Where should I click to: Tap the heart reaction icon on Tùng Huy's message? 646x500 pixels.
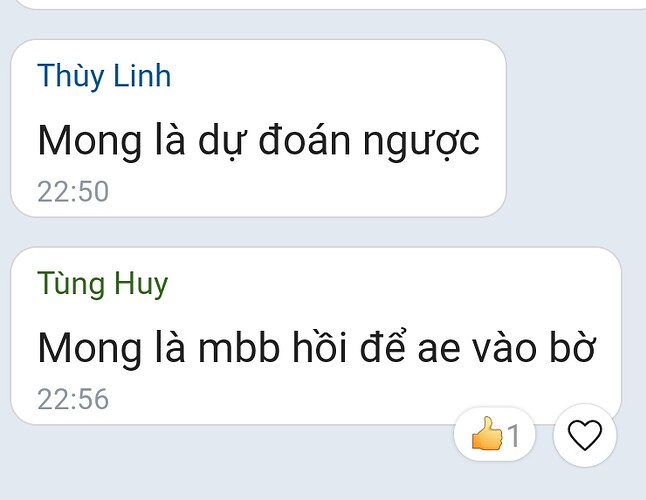pos(585,435)
